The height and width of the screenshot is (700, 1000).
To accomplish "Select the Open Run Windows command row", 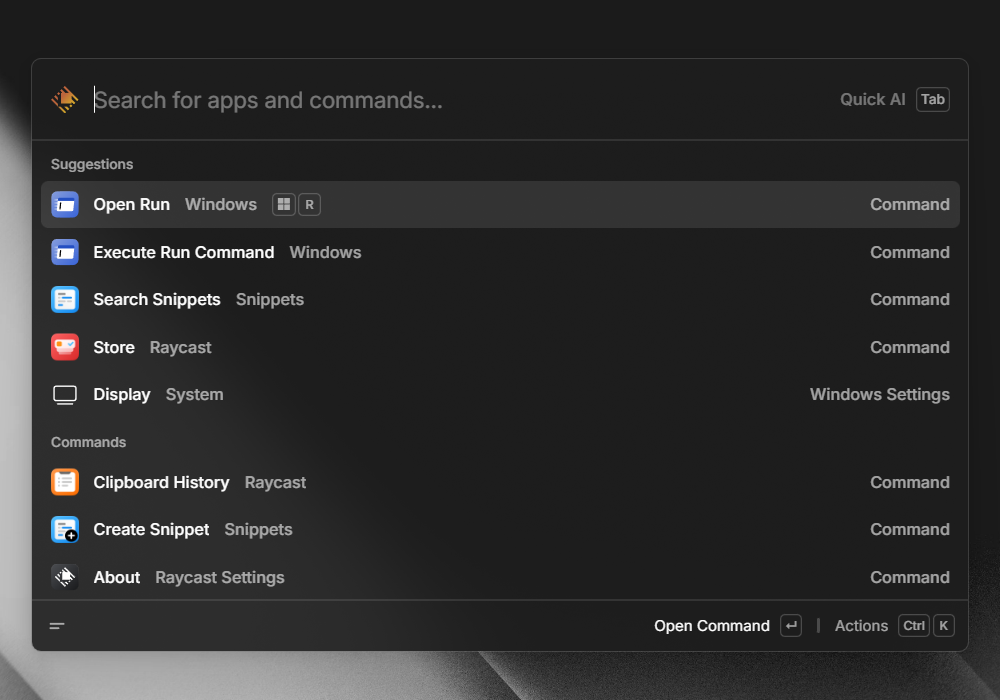I will click(500, 205).
